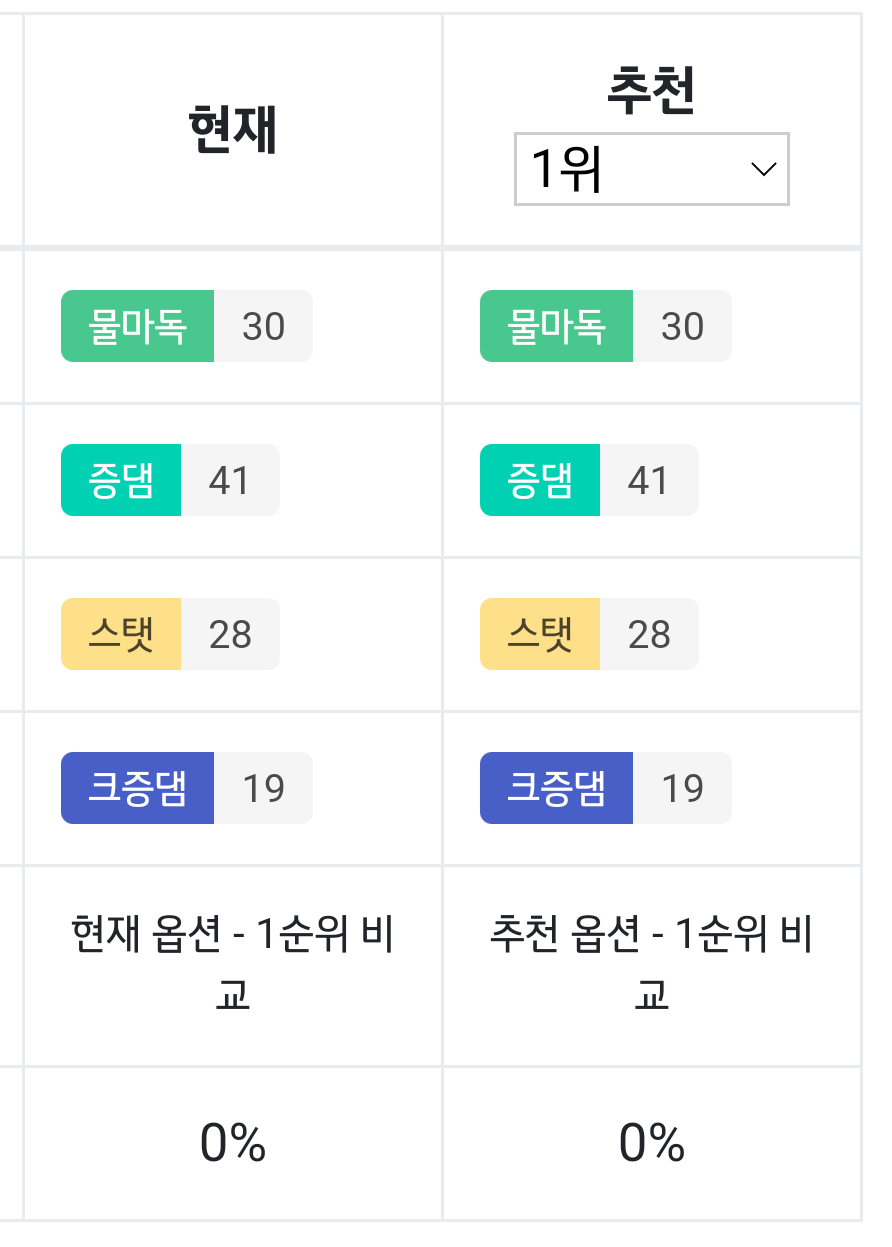The image size is (892, 1247).
Task: Select the green 물마독 tag in 현재 column
Action: 138,326
